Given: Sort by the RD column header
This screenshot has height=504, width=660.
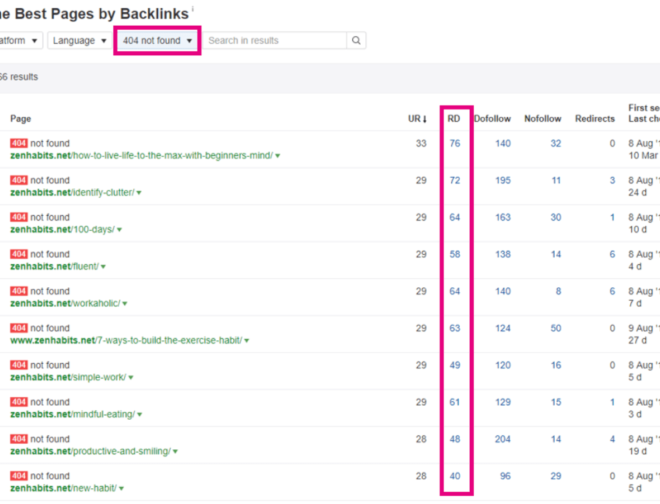Looking at the screenshot, I should tap(454, 119).
